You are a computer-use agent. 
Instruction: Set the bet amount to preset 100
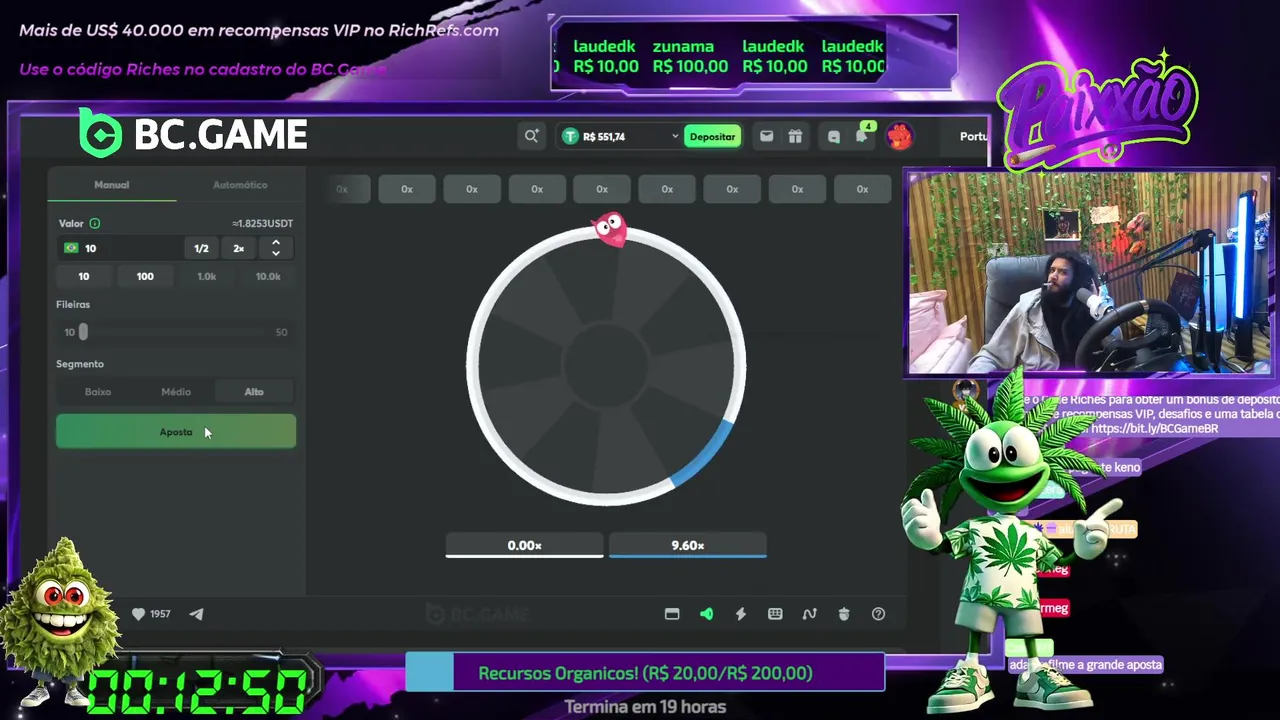(x=145, y=276)
